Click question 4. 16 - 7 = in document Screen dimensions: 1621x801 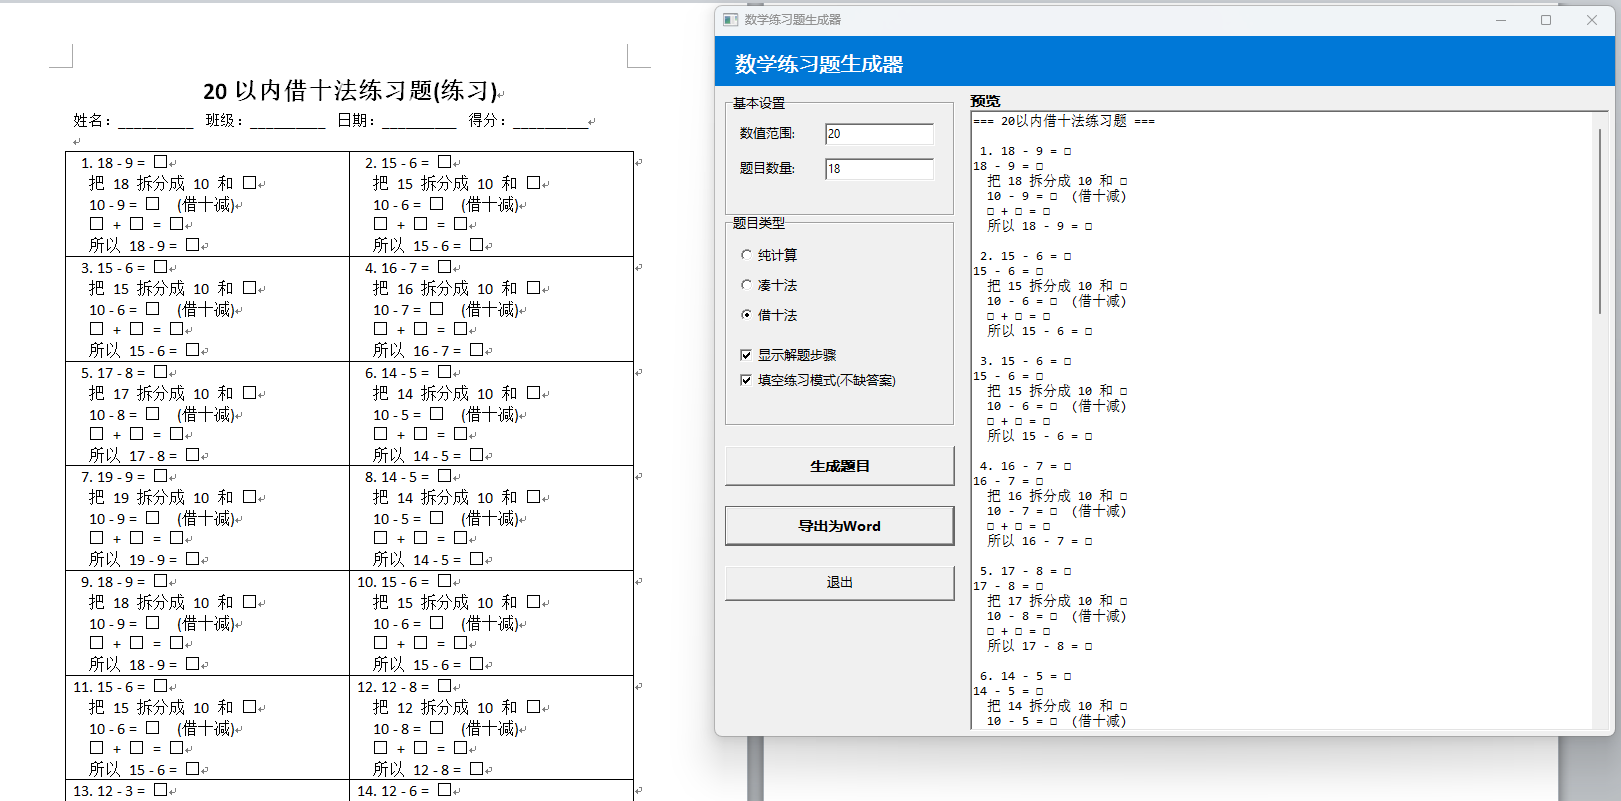pyautogui.click(x=408, y=268)
